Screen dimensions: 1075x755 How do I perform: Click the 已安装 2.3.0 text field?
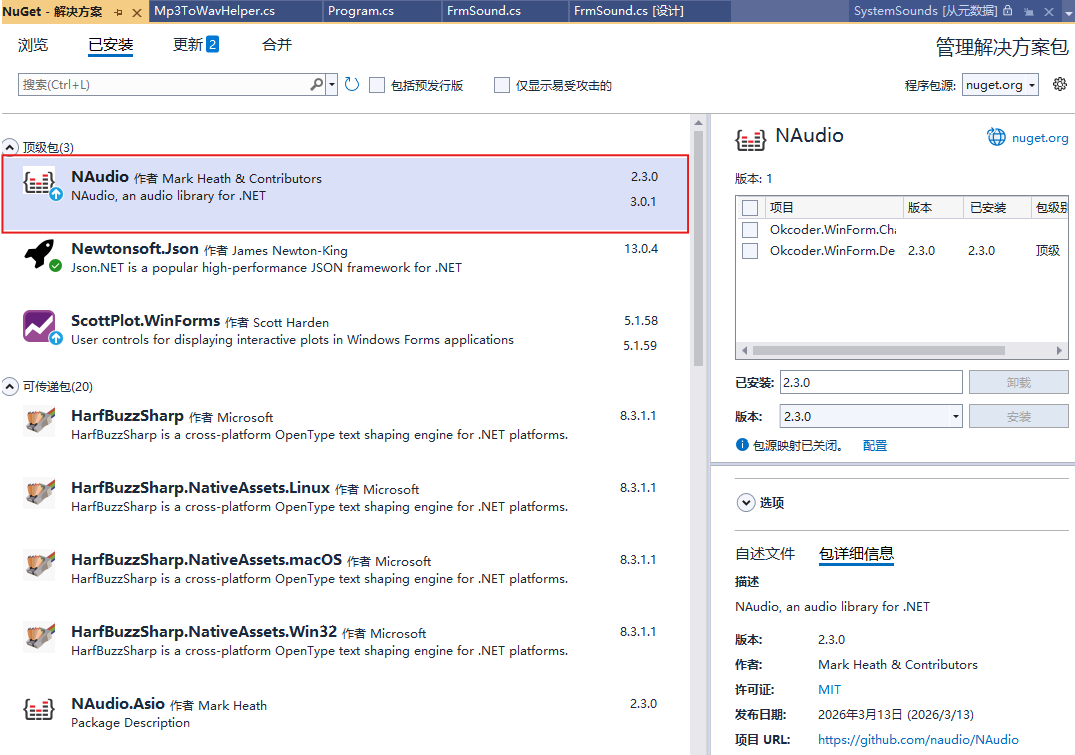[871, 383]
